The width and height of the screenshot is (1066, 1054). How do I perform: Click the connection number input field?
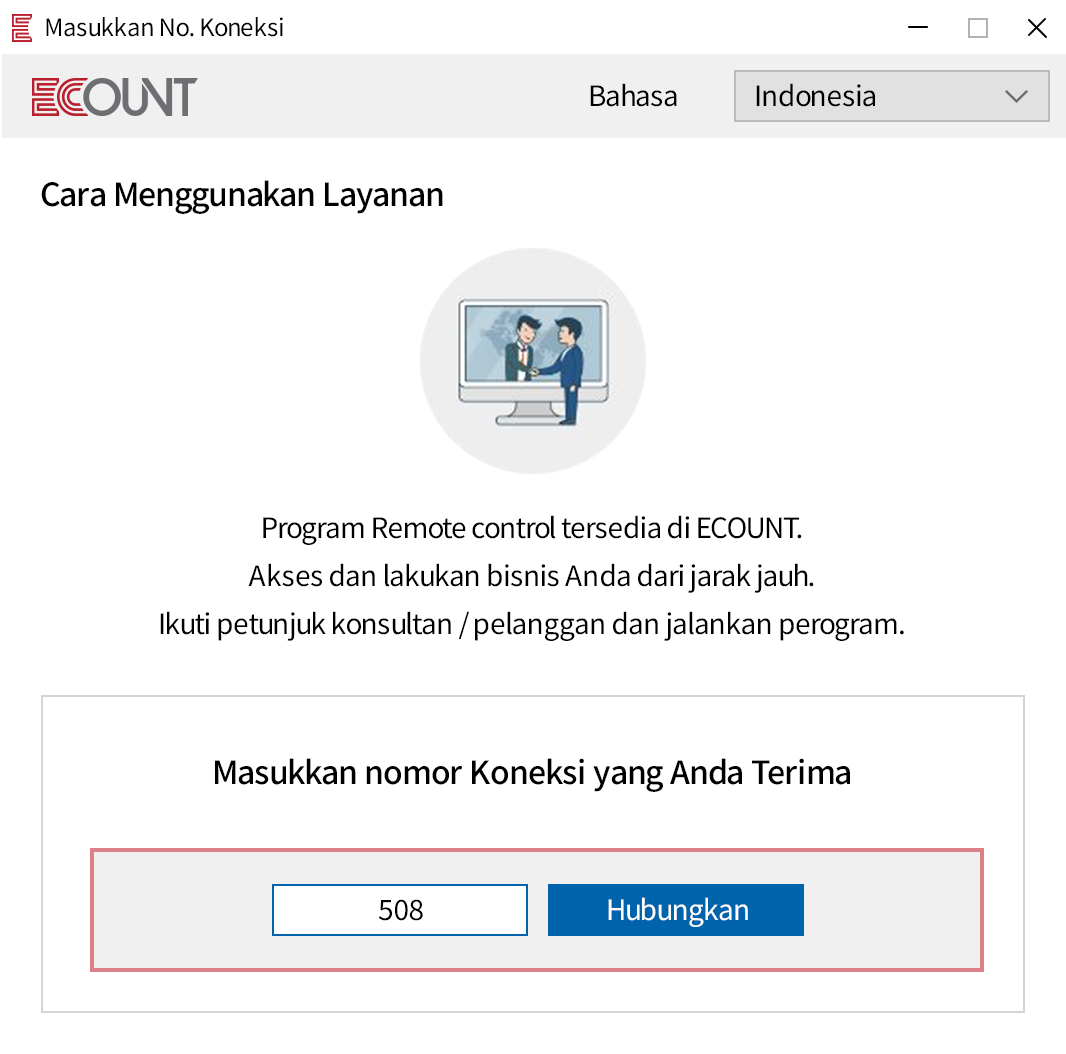point(400,910)
